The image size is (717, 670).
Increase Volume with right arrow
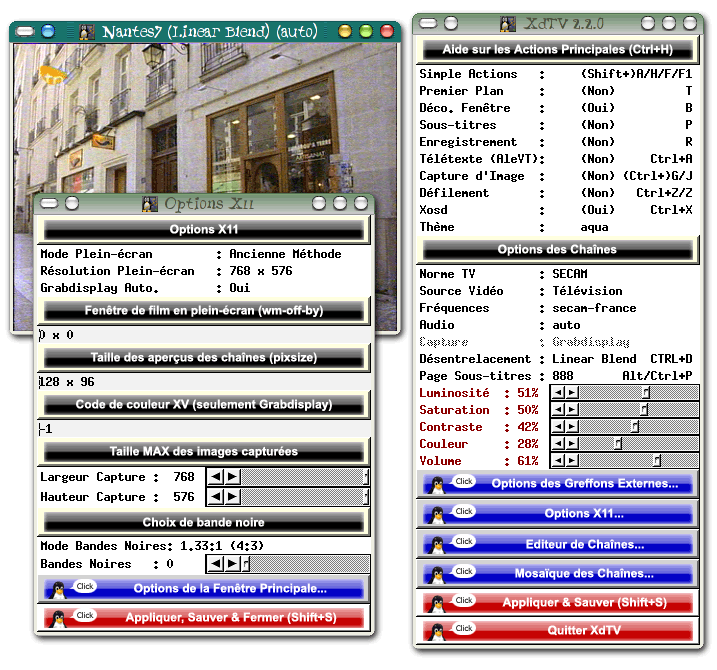[x=572, y=461]
